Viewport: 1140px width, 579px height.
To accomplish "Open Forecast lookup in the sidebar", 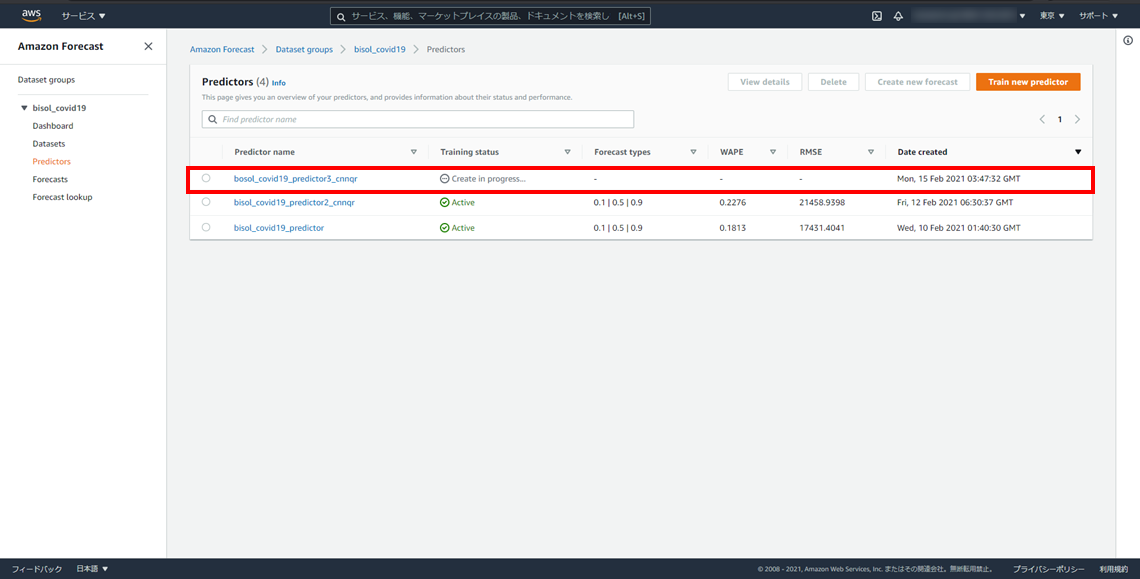I will point(62,197).
